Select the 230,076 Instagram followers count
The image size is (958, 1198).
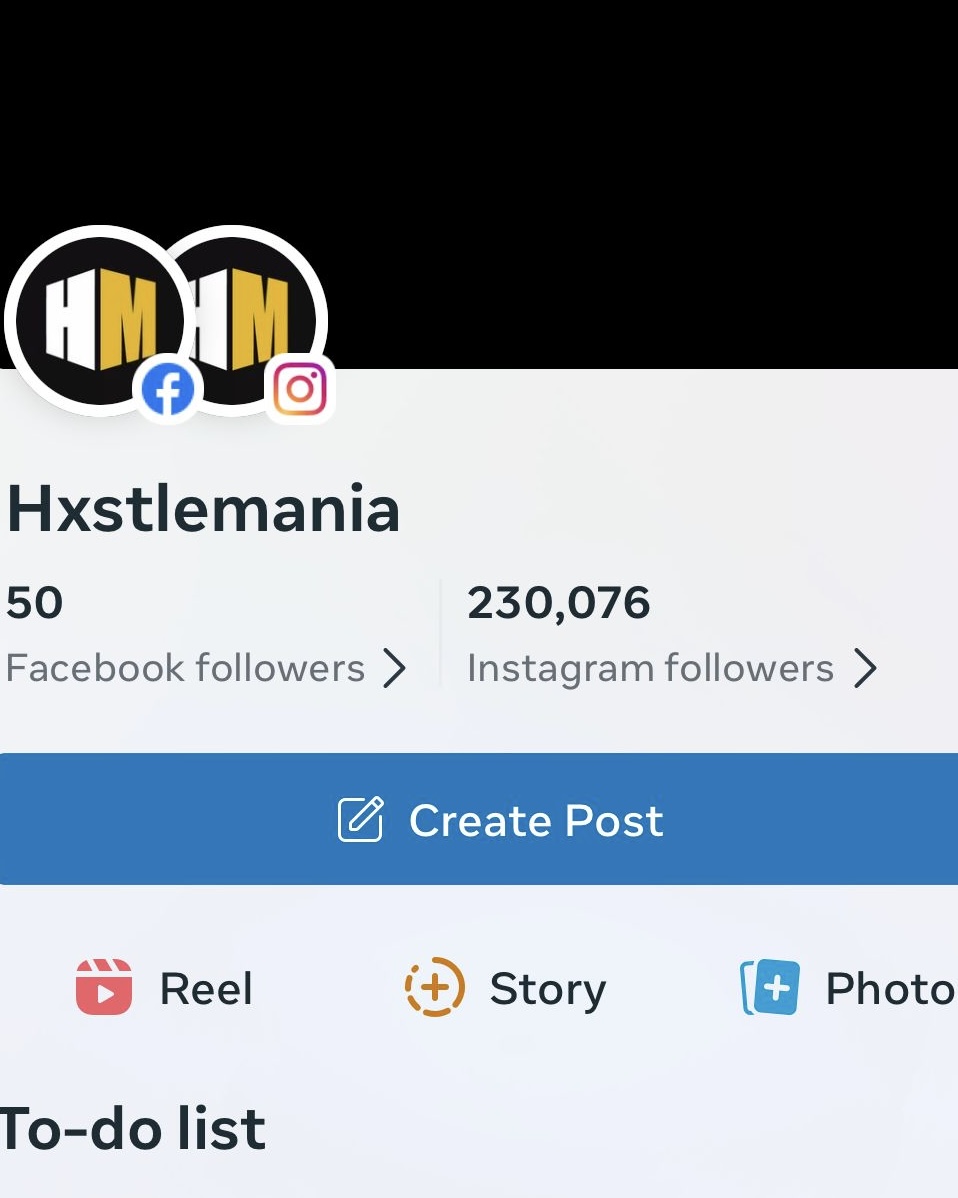[x=558, y=604]
